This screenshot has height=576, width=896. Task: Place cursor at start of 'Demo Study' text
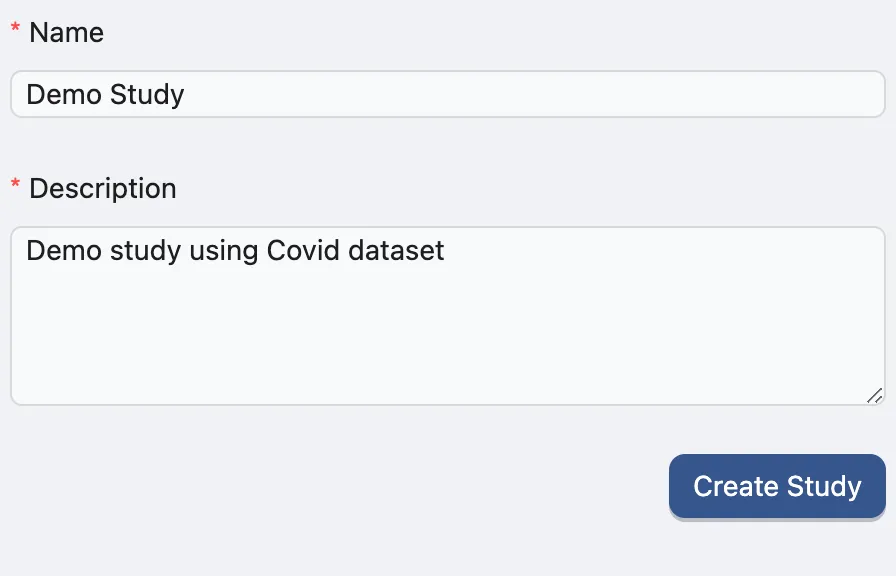[30, 93]
